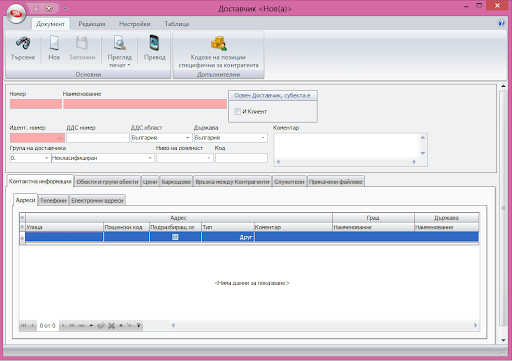Click the delete row minus icon in navigator

coord(81,325)
